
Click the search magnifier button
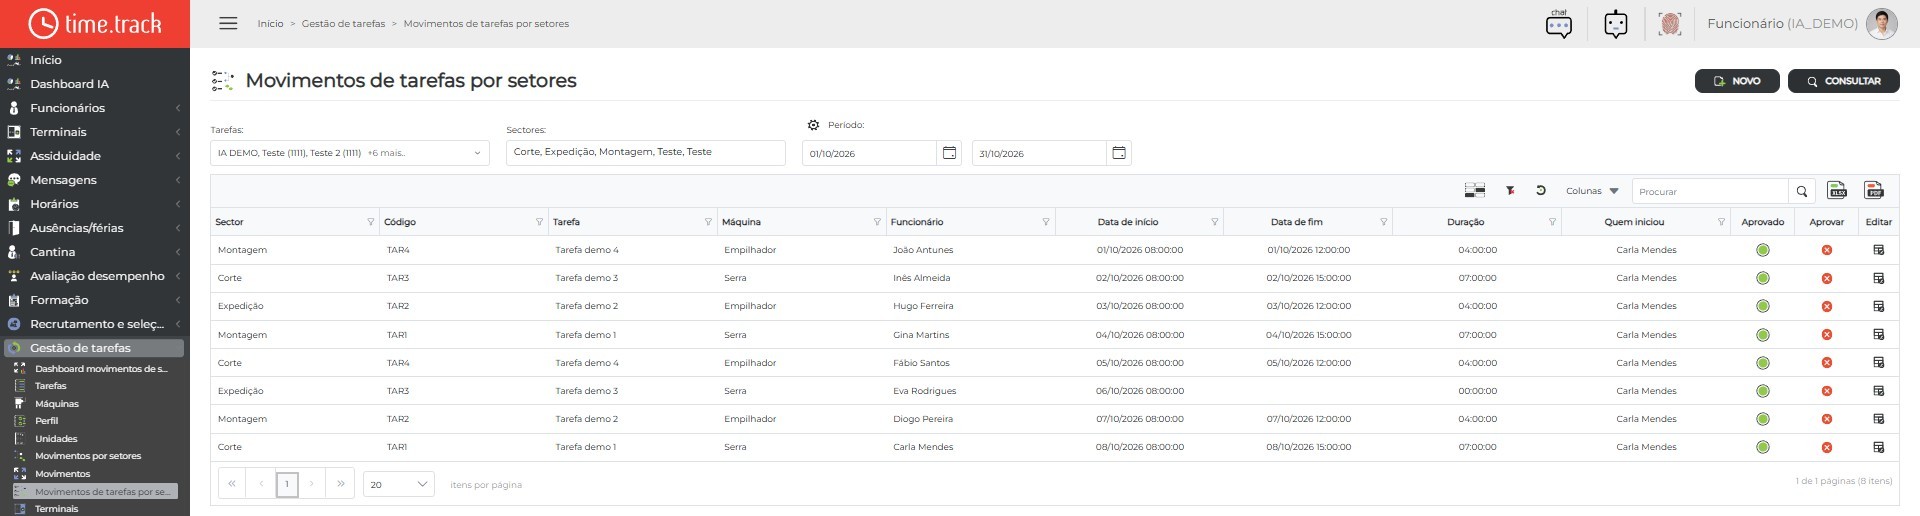[x=1802, y=191]
